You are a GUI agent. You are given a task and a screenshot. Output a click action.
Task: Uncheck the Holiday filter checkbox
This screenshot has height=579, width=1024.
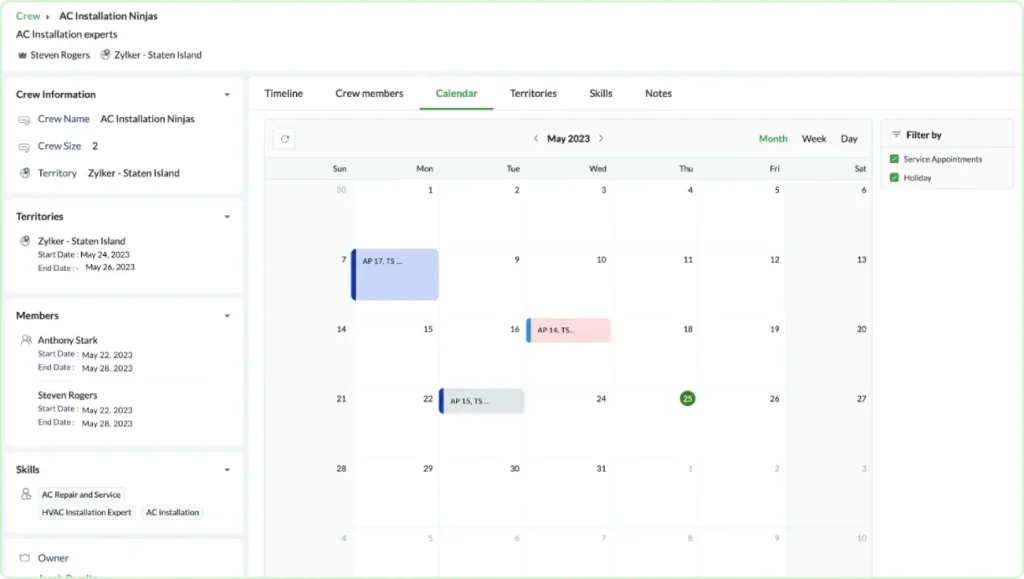pyautogui.click(x=894, y=178)
